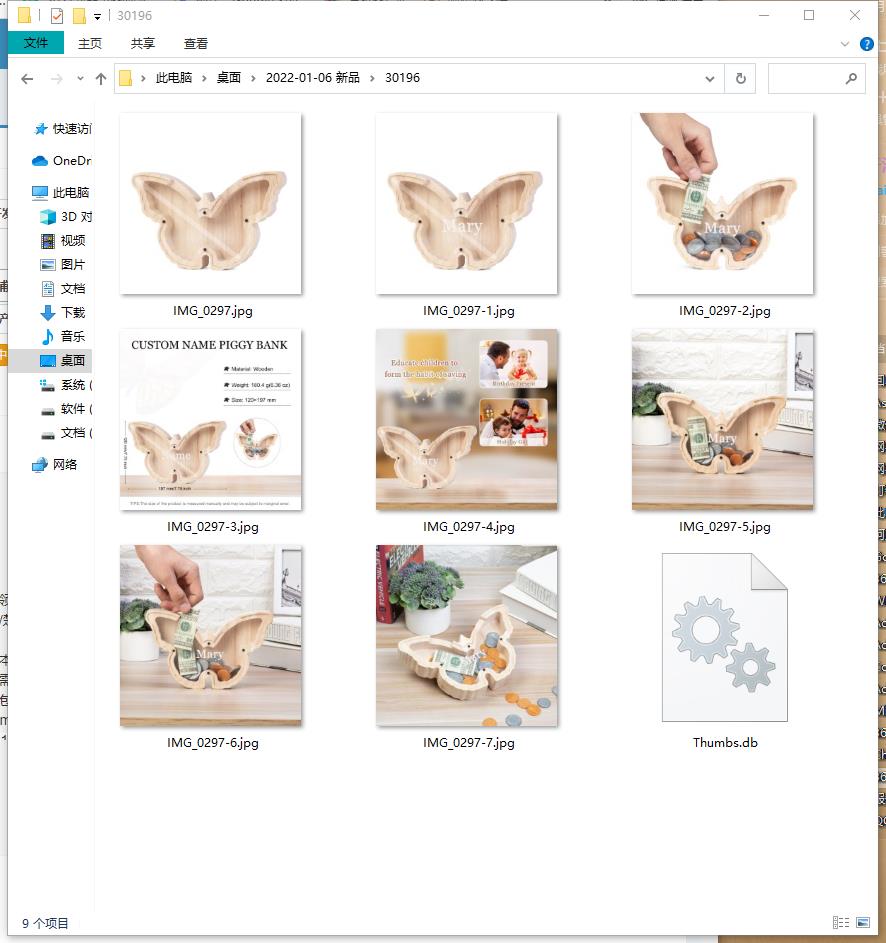Viewport: 886px width, 943px height.
Task: Expand the address bar history dropdown
Action: click(710, 78)
